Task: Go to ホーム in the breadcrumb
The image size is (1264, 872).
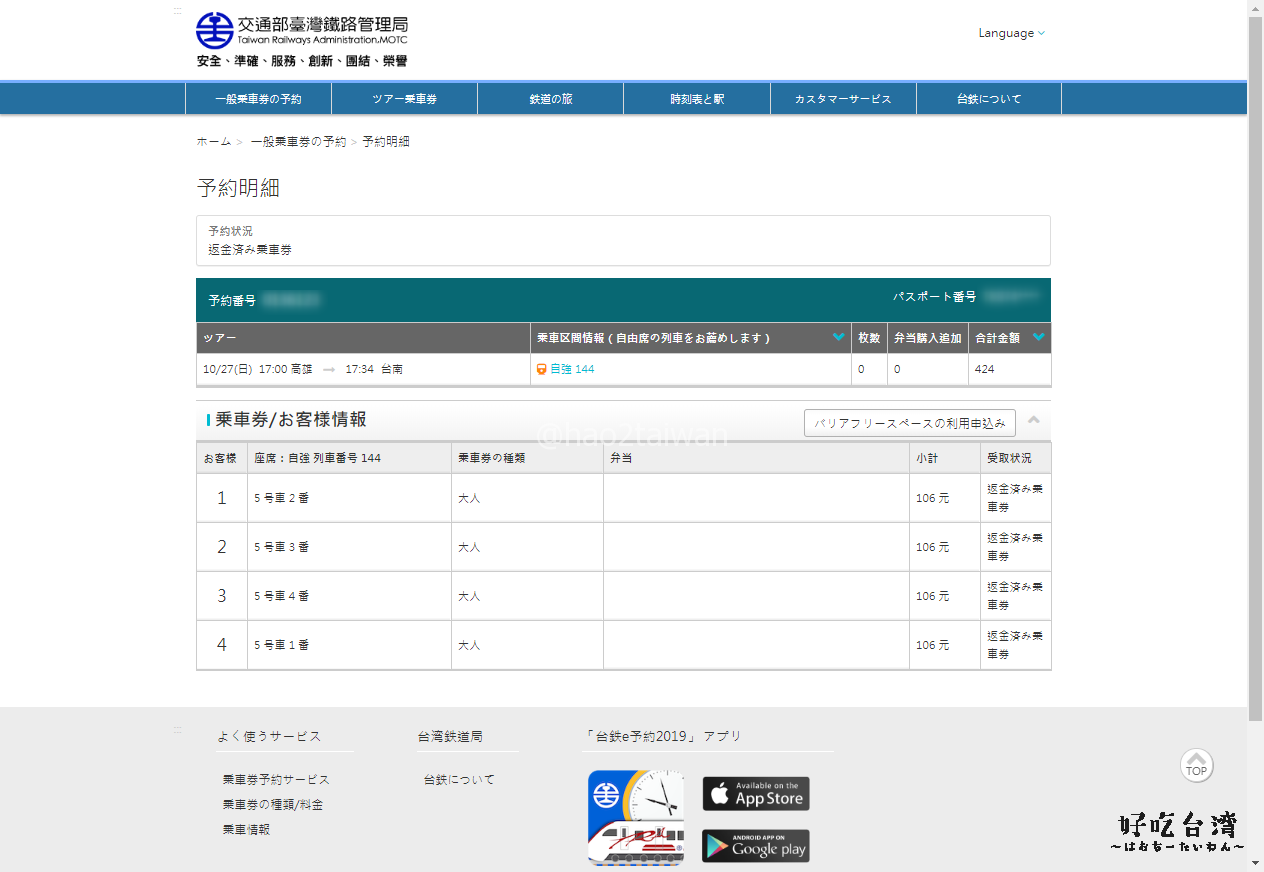Action: (213, 142)
